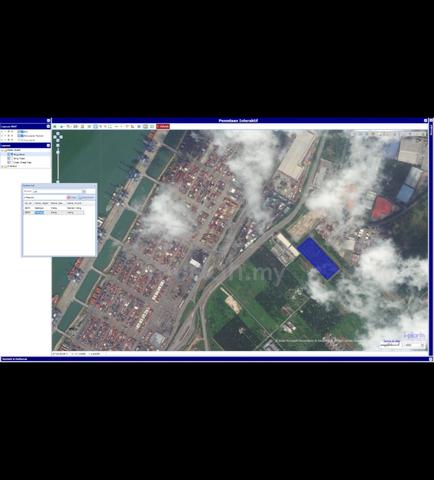Image resolution: width=434 pixels, height=480 pixels.
Task: Click the red button in the map toolbar
Action: [163, 126]
